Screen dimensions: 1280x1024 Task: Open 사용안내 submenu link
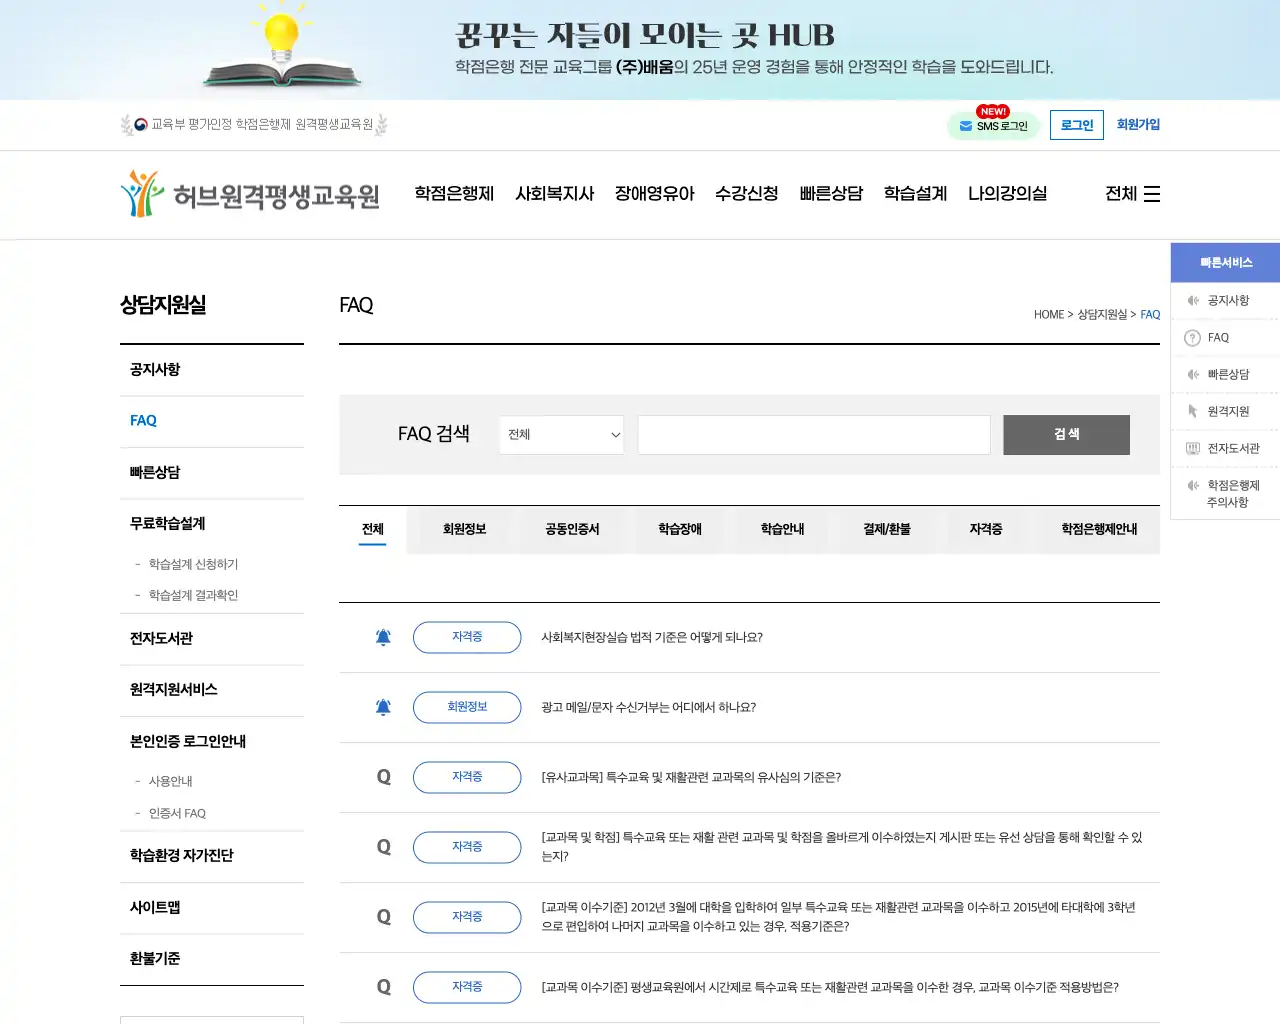click(x=170, y=781)
